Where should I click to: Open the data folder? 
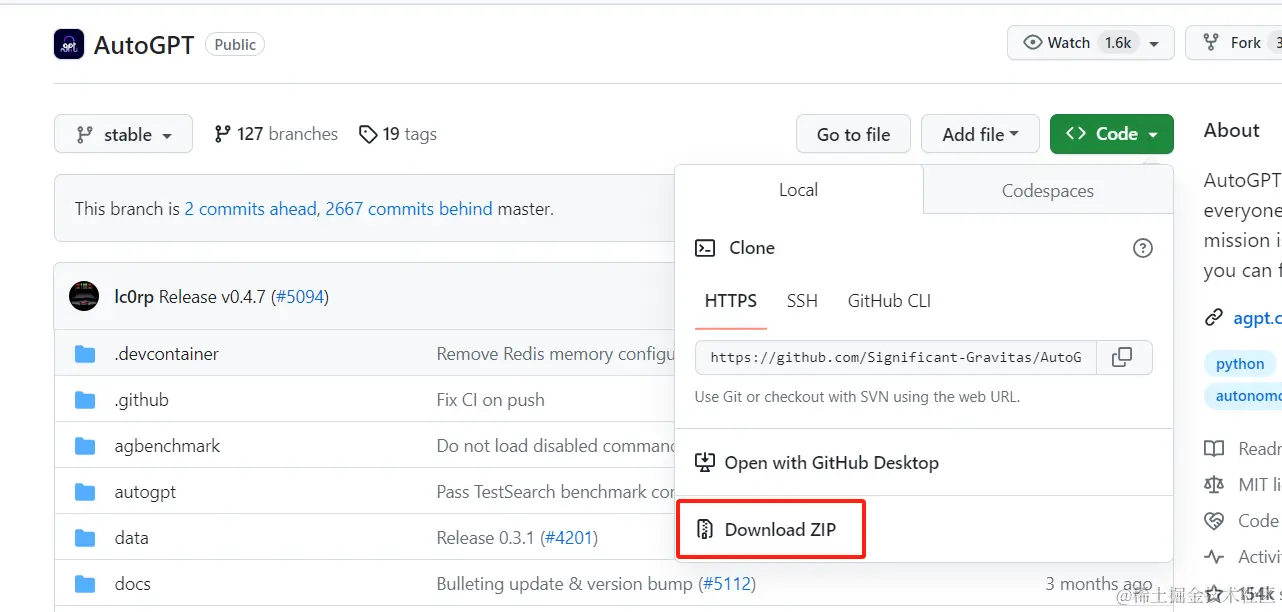pyautogui.click(x=131, y=538)
